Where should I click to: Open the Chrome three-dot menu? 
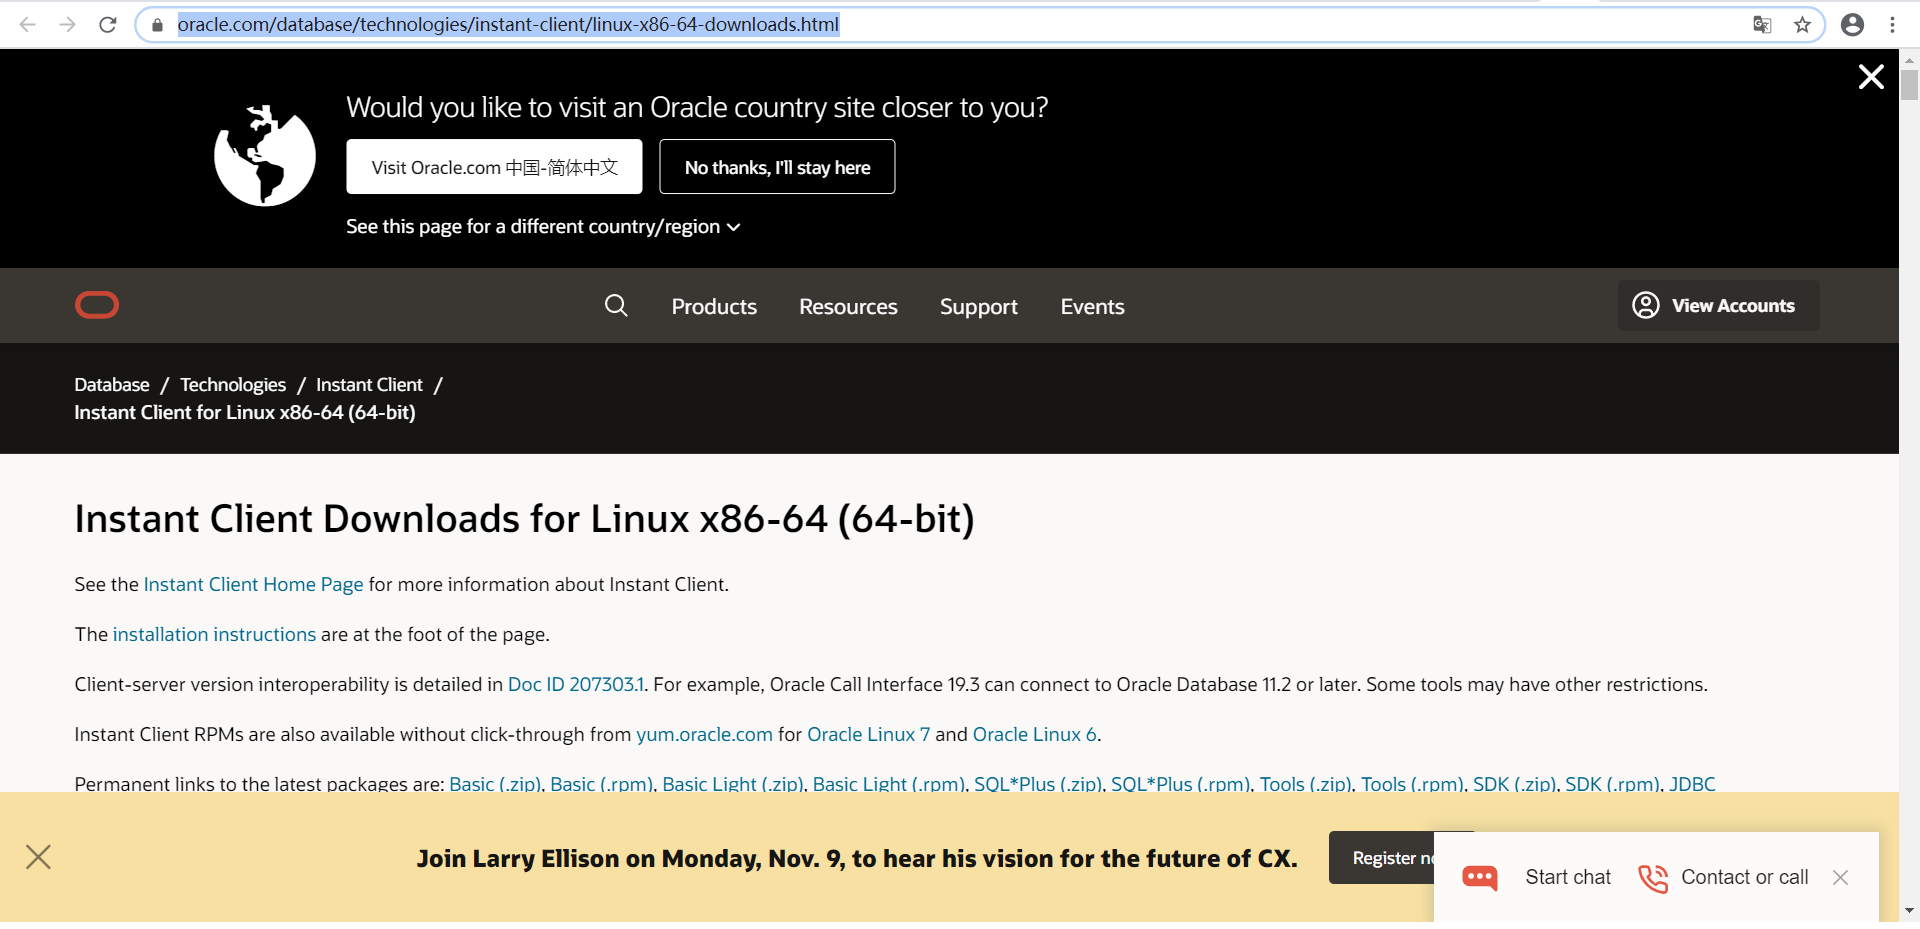pos(1892,25)
